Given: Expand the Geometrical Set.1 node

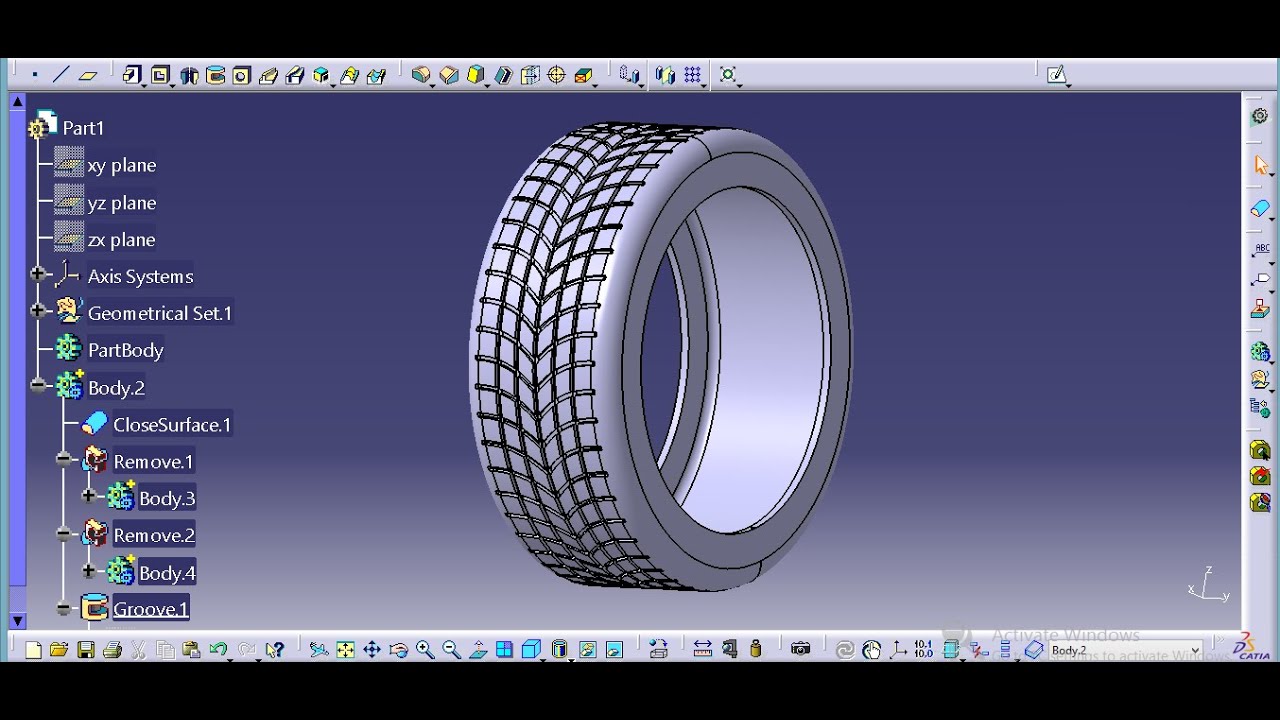Looking at the screenshot, I should tap(38, 311).
